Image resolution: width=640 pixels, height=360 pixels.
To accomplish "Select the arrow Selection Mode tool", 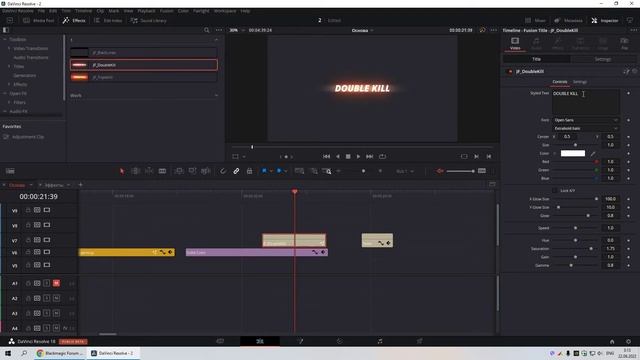I will pos(122,171).
